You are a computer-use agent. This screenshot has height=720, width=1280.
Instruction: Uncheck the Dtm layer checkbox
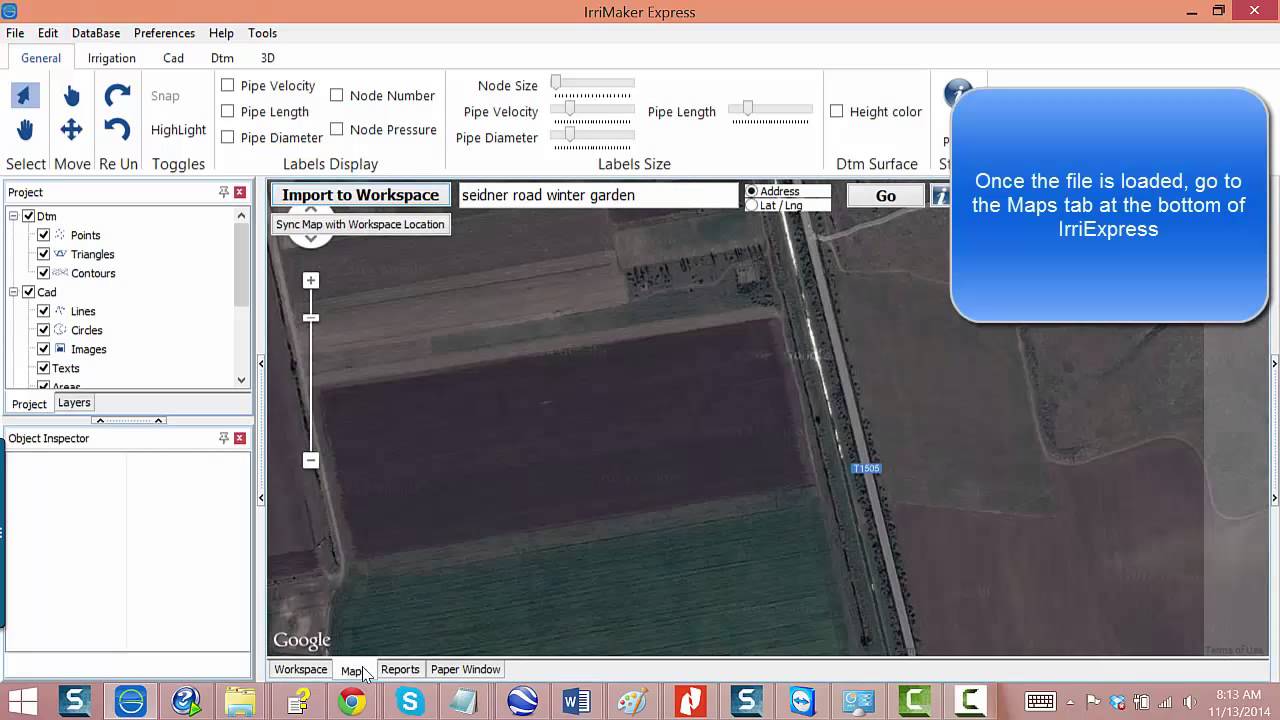pos(29,216)
